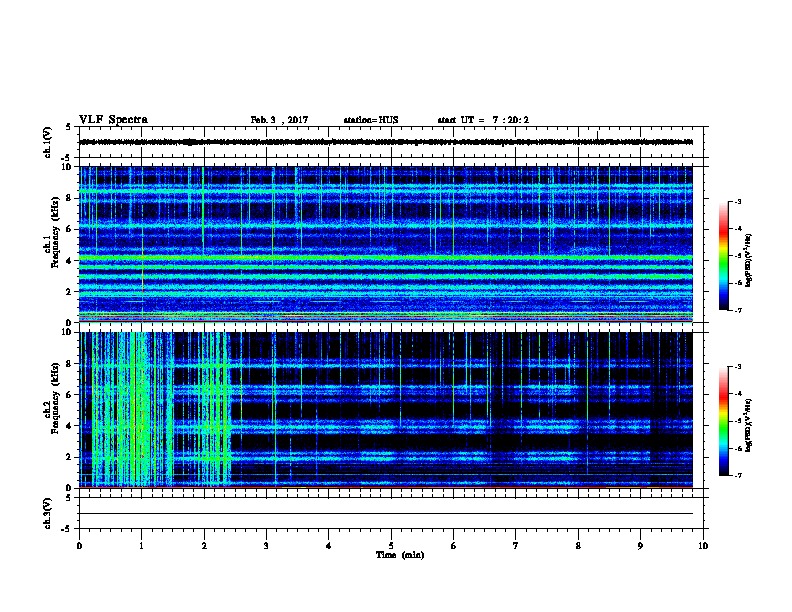
Task: Click the ch.1 "Frequency (kHz)" axis label
Action: [55, 232]
